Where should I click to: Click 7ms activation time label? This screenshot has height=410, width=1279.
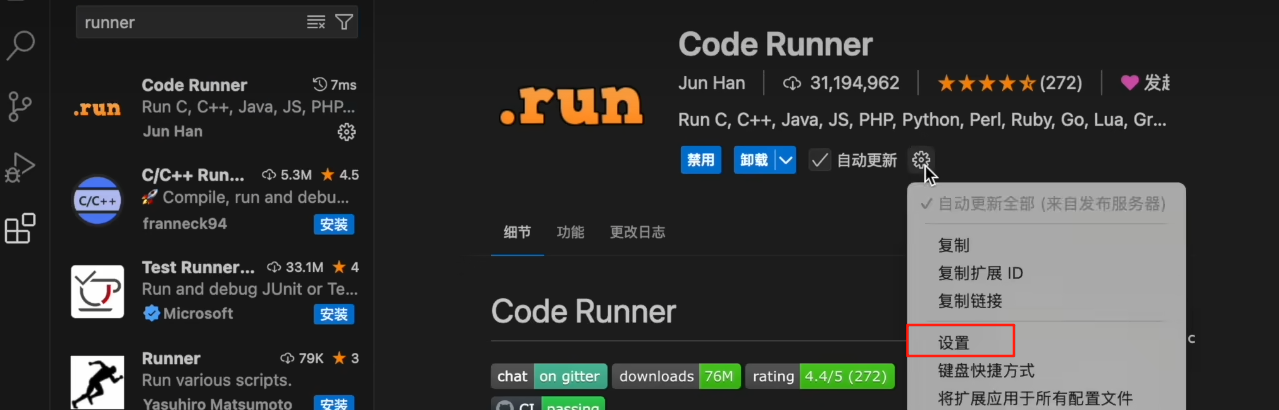click(x=335, y=84)
